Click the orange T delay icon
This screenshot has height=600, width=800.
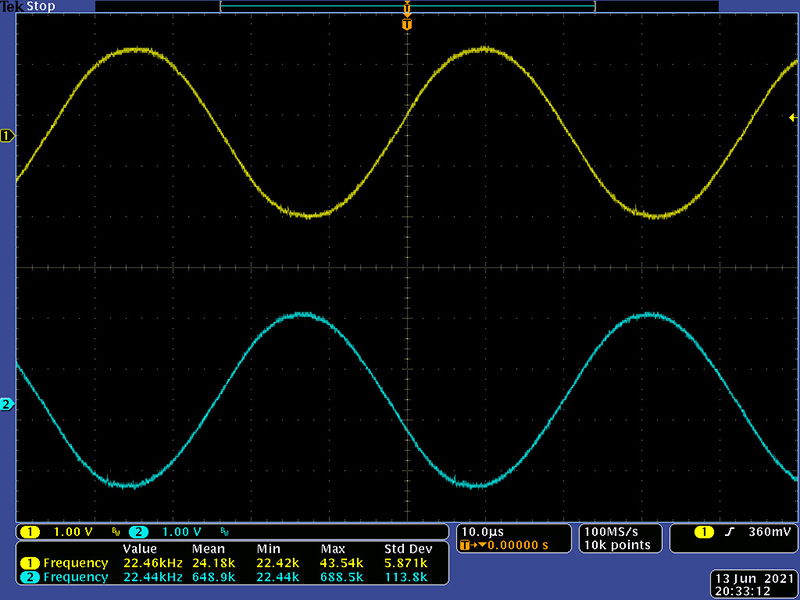point(468,545)
